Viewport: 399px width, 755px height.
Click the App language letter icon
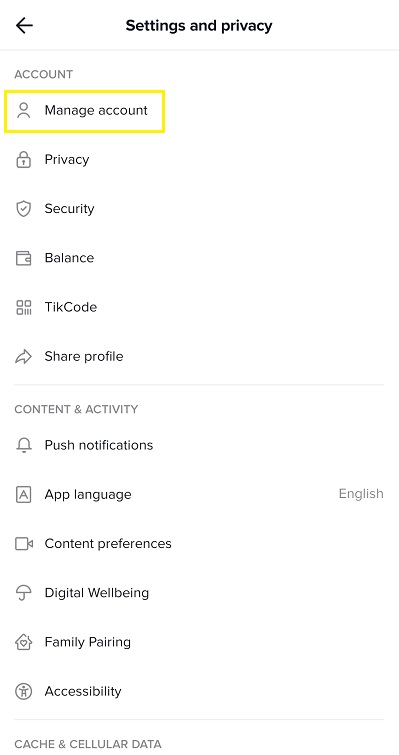point(23,495)
